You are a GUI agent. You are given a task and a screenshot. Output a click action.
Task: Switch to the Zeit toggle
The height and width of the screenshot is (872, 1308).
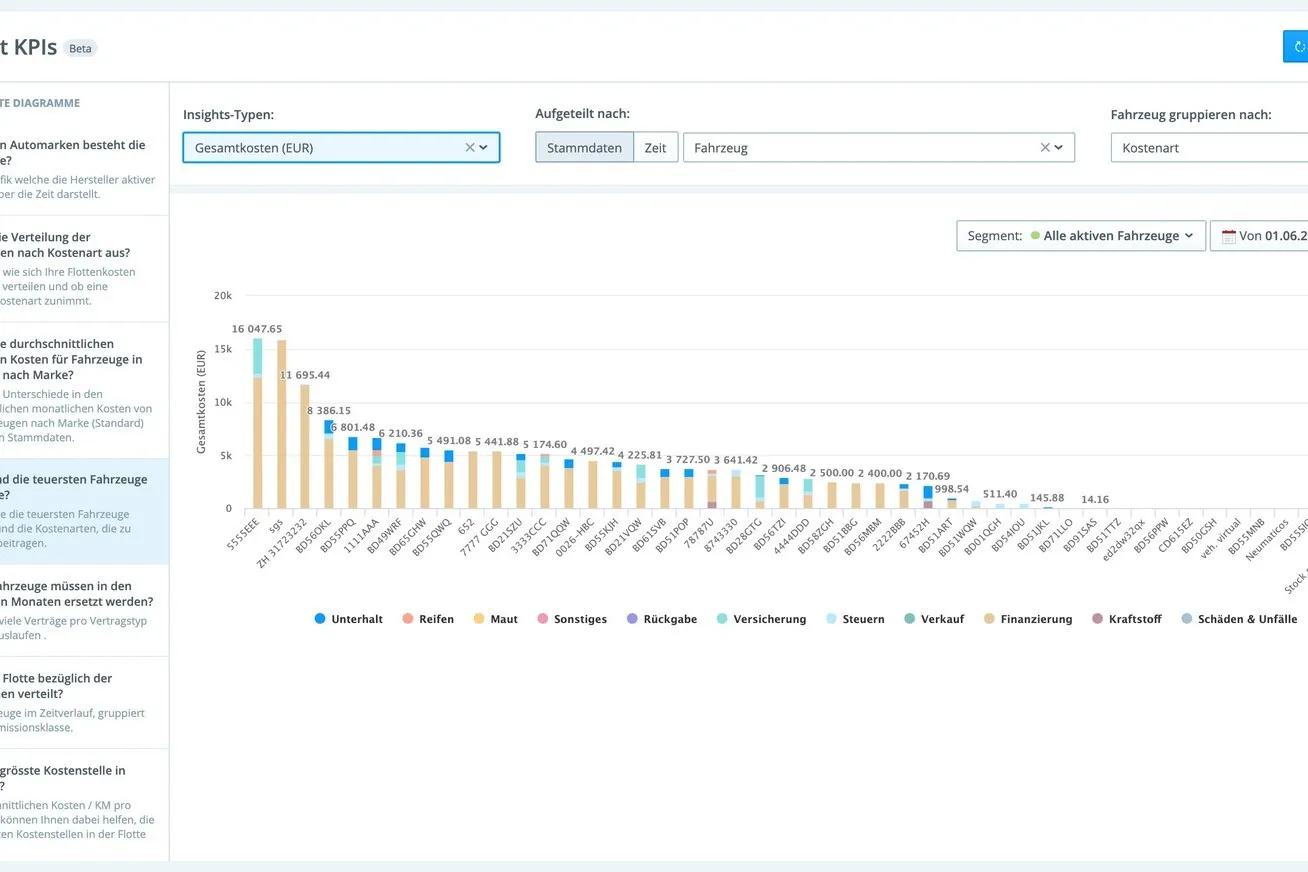(655, 148)
